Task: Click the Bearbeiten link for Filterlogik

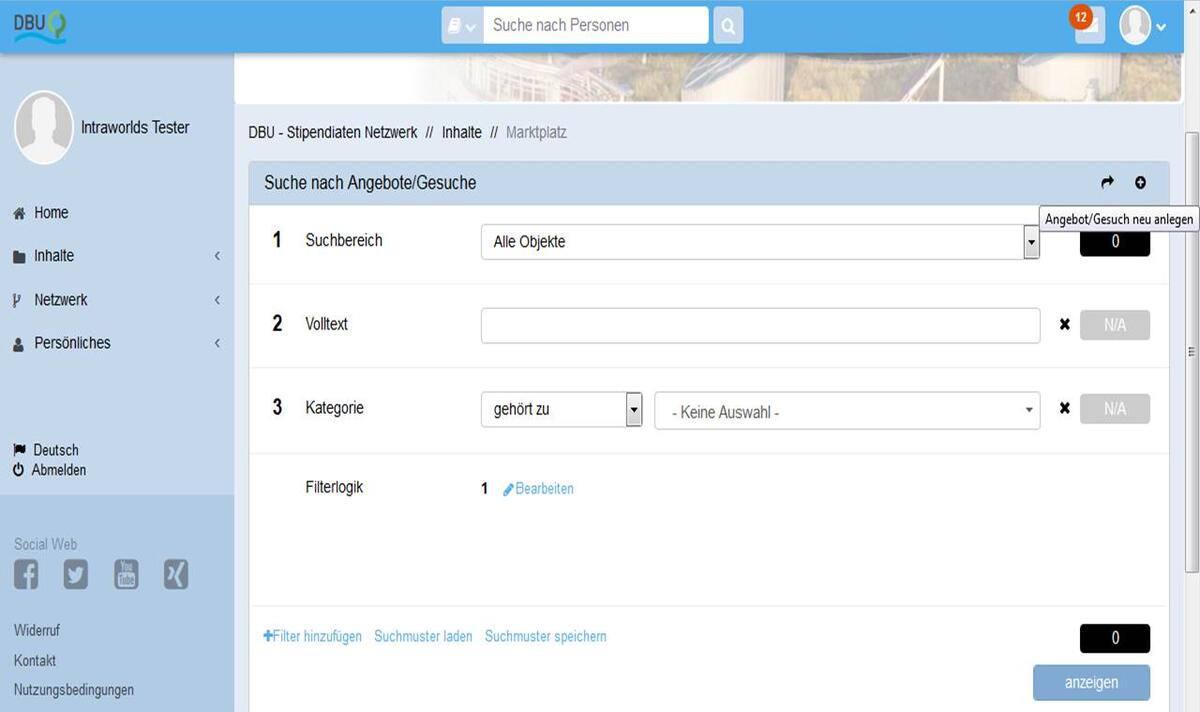Action: [x=539, y=489]
